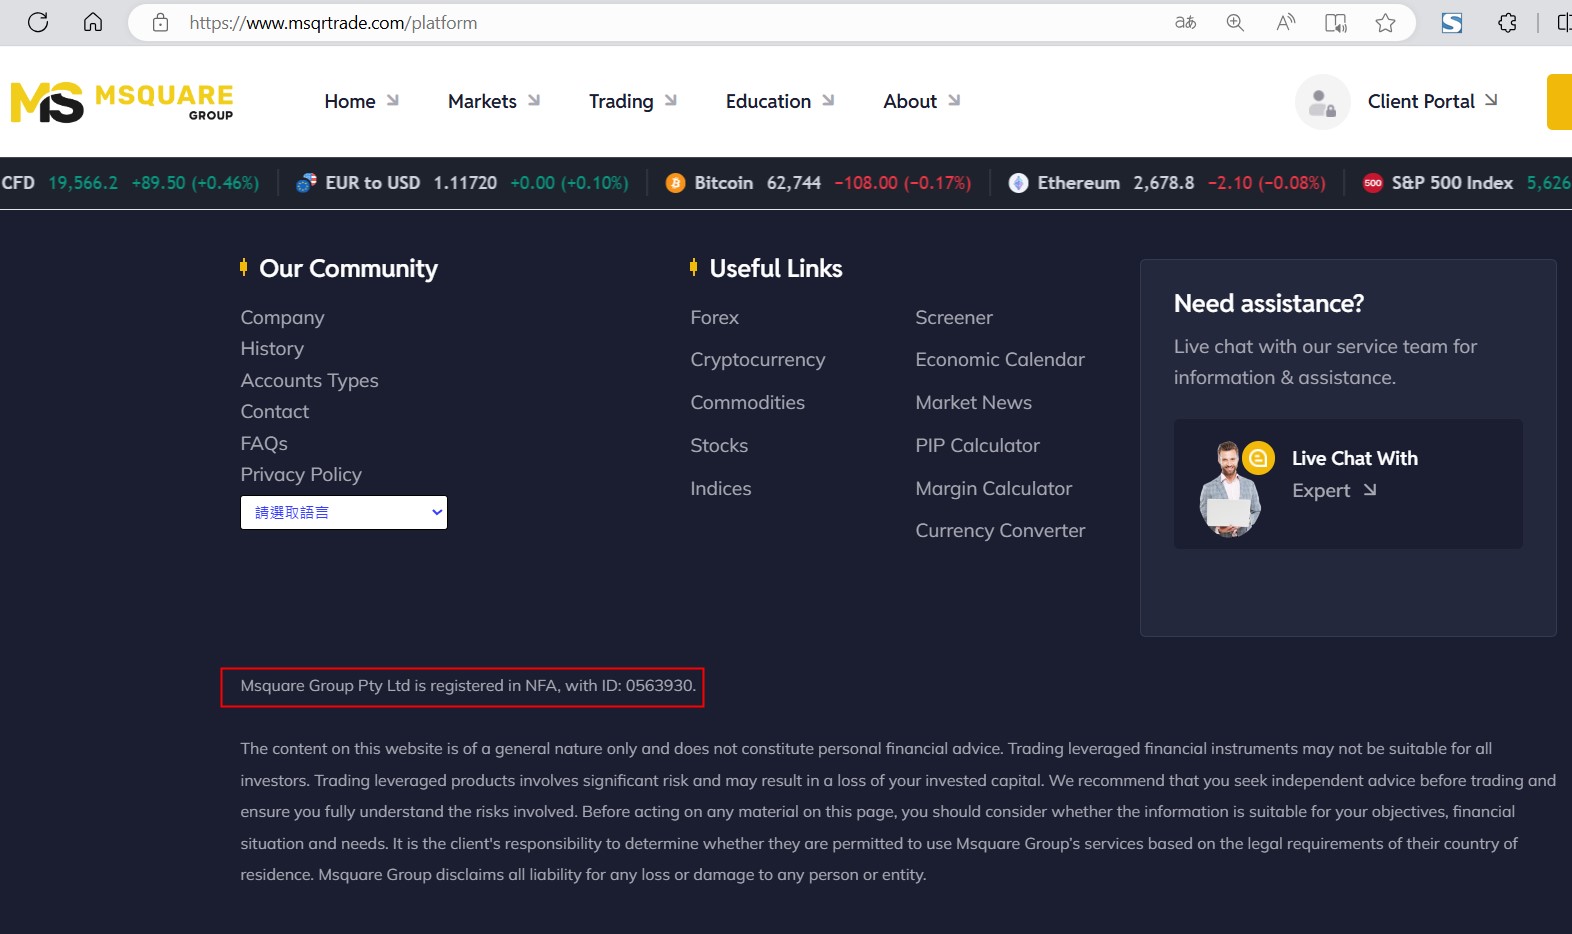Open the Education navigation menu
1572x934 pixels.
click(779, 101)
